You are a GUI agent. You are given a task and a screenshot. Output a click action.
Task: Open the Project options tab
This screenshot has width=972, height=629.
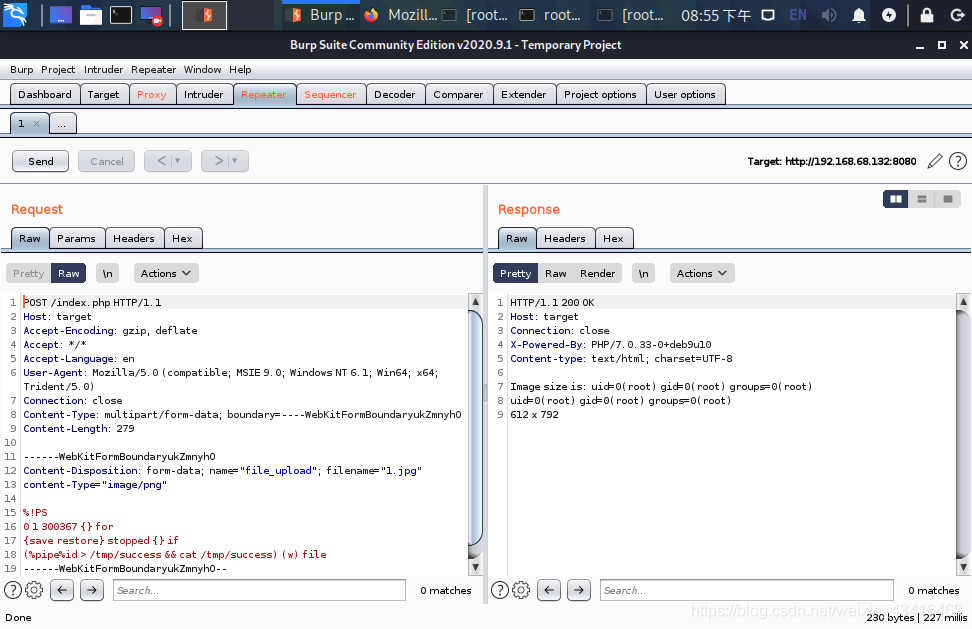tap(600, 94)
